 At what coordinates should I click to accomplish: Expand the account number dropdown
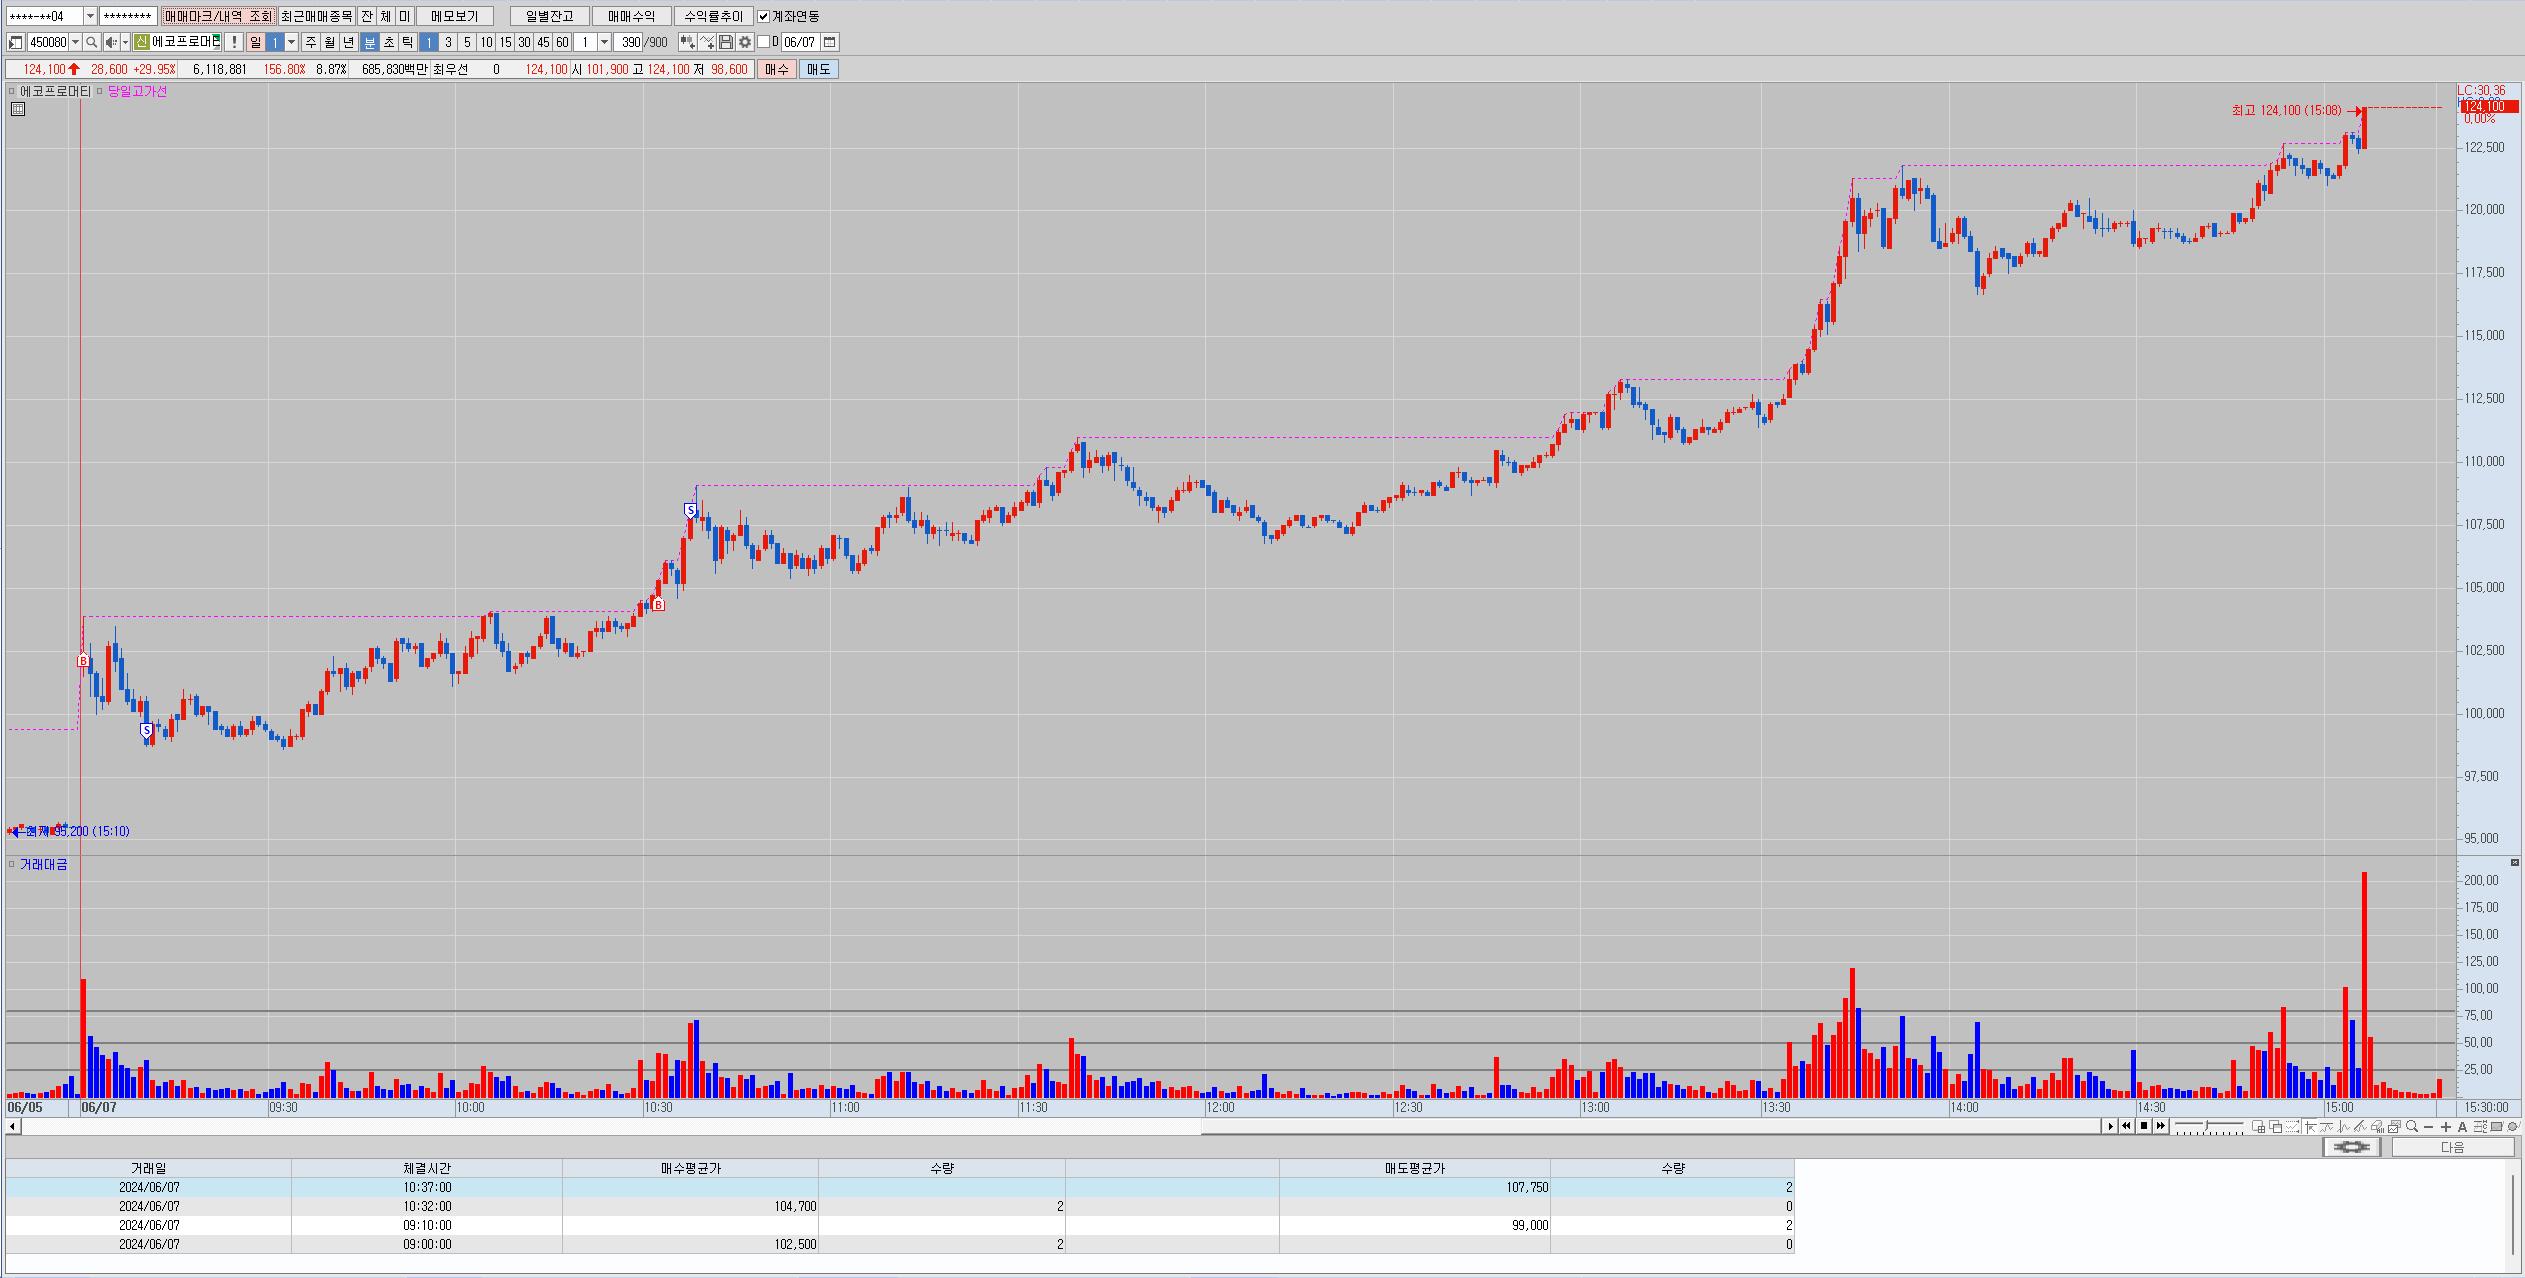[x=90, y=16]
